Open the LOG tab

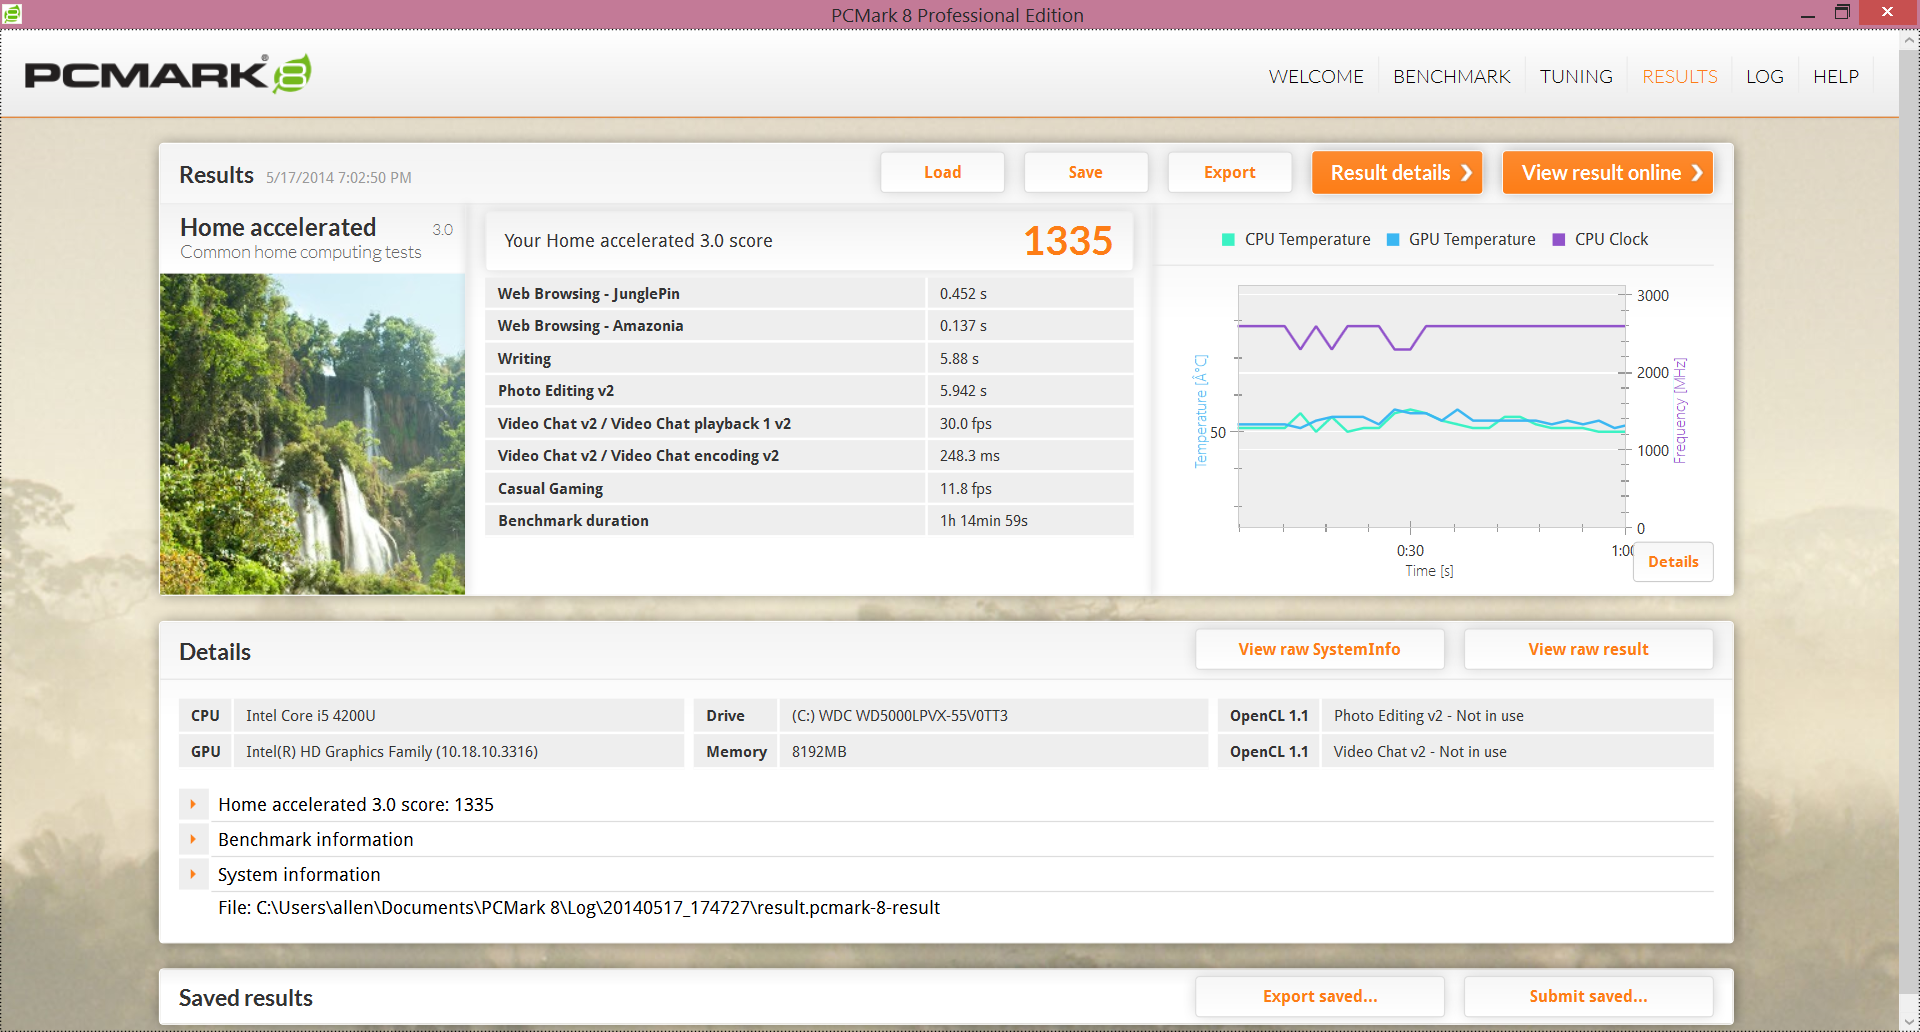point(1764,77)
